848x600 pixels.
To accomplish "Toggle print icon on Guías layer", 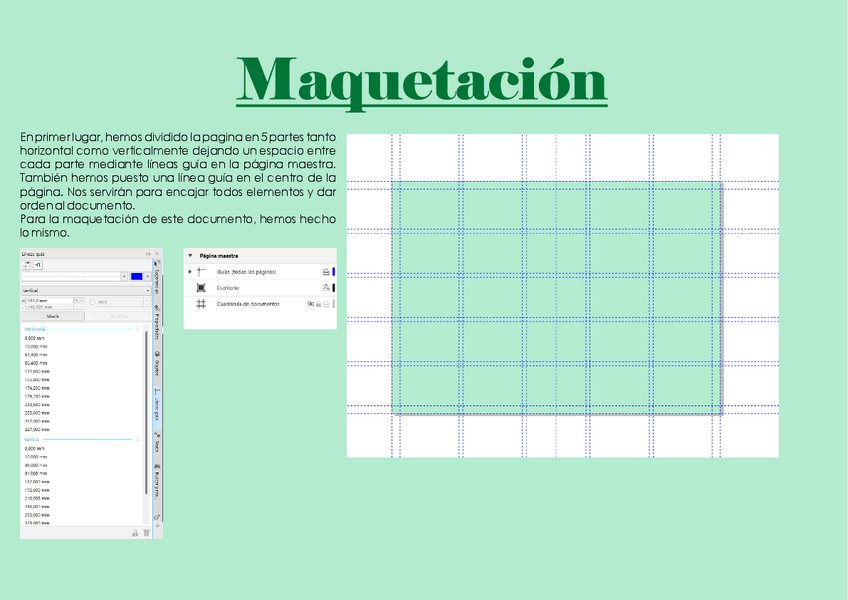I will tap(325, 272).
